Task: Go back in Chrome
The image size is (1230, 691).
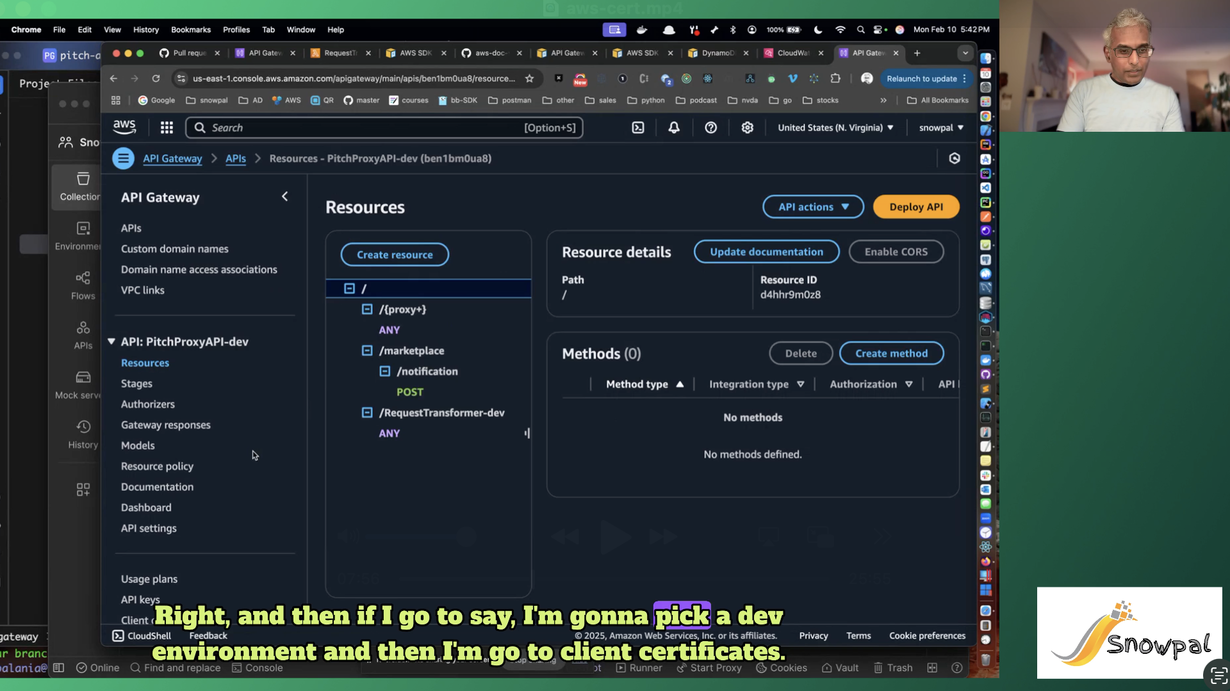Action: (114, 78)
